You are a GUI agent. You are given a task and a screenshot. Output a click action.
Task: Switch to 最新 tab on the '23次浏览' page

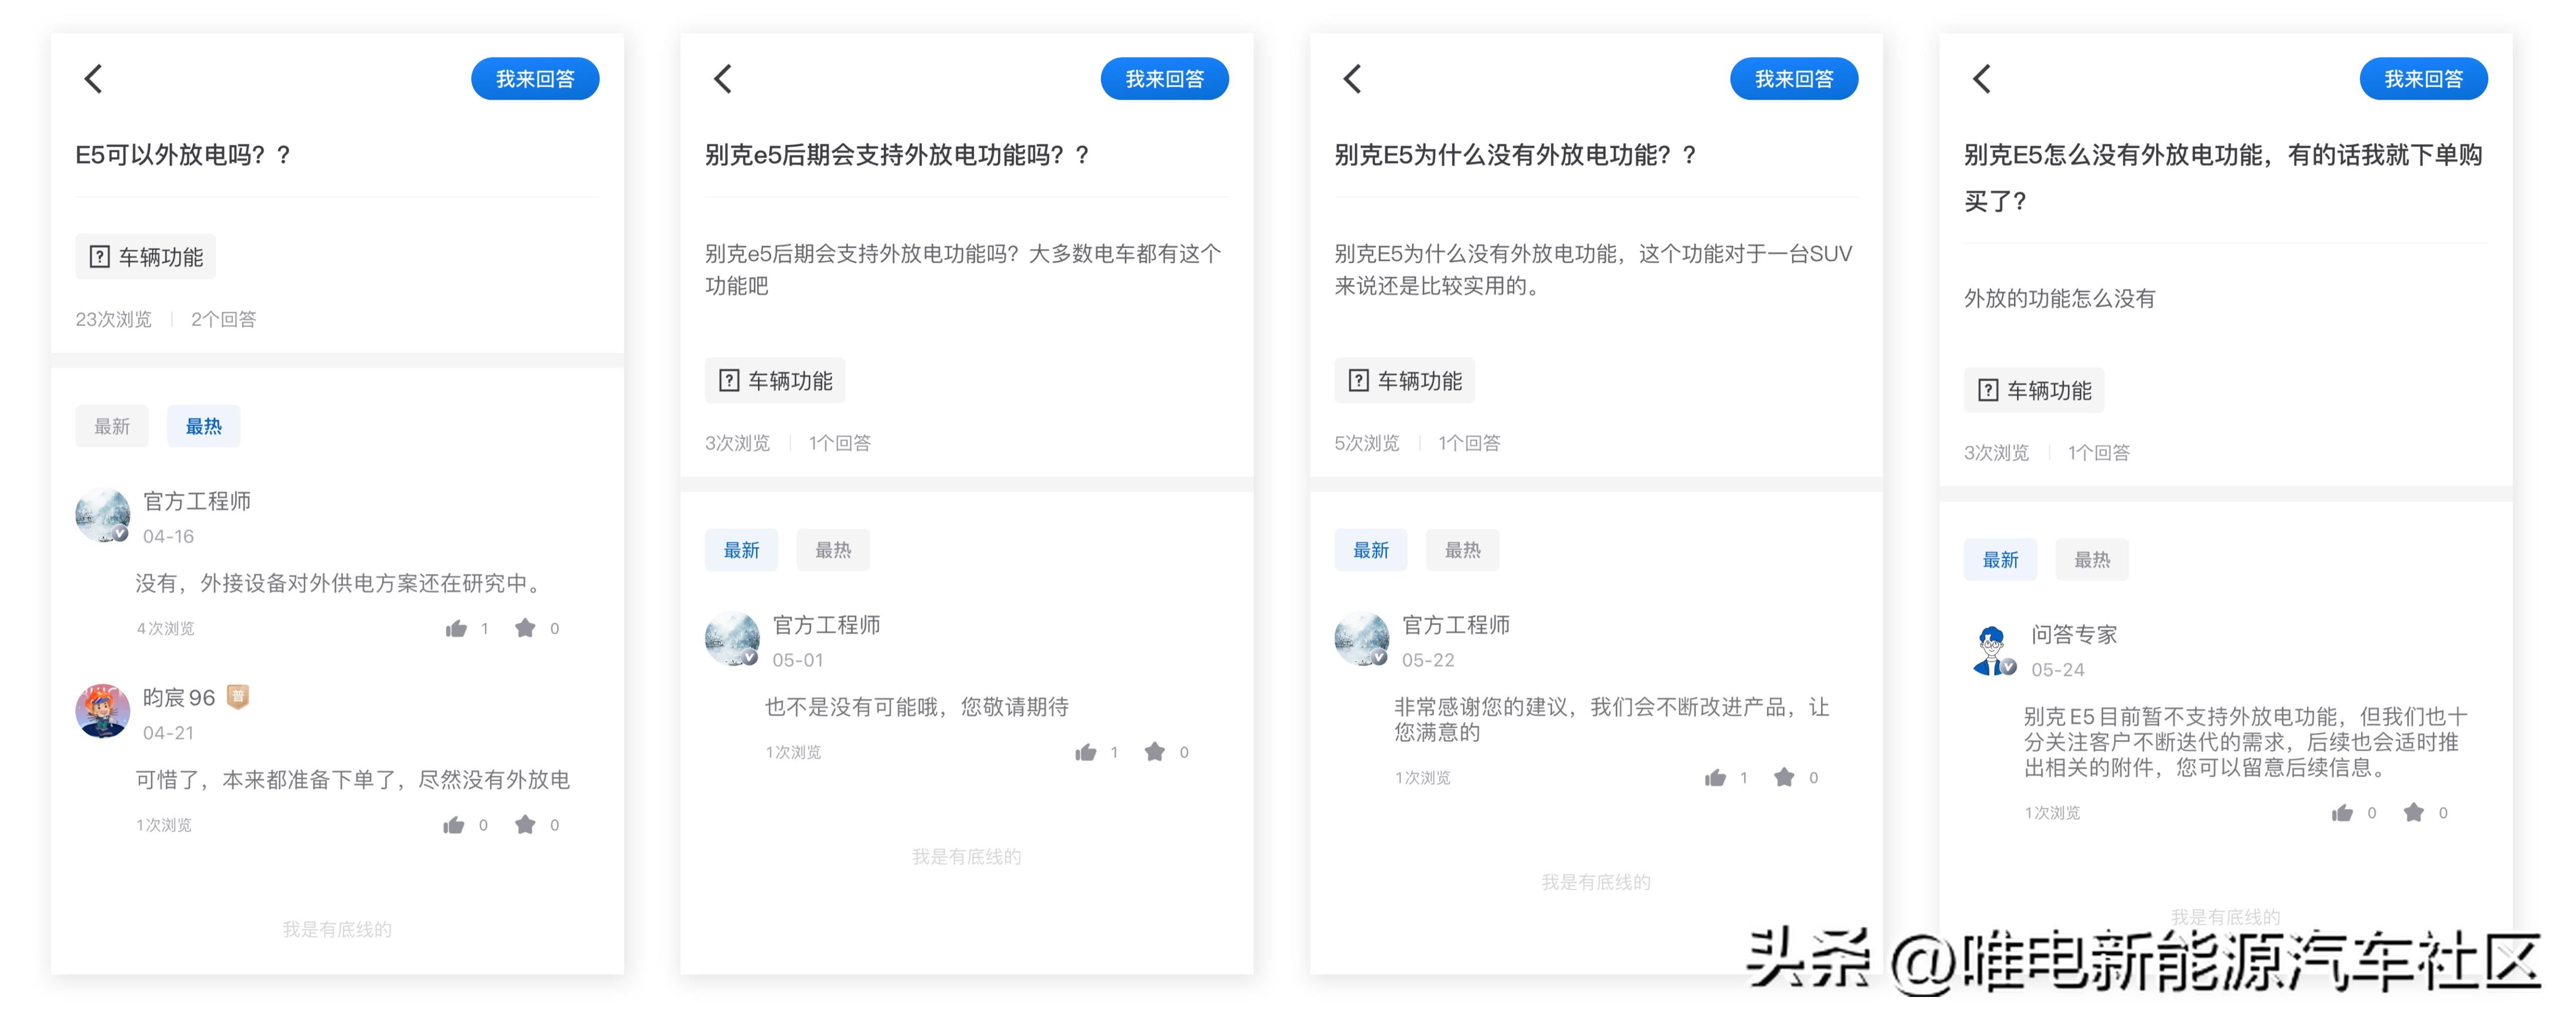click(112, 427)
